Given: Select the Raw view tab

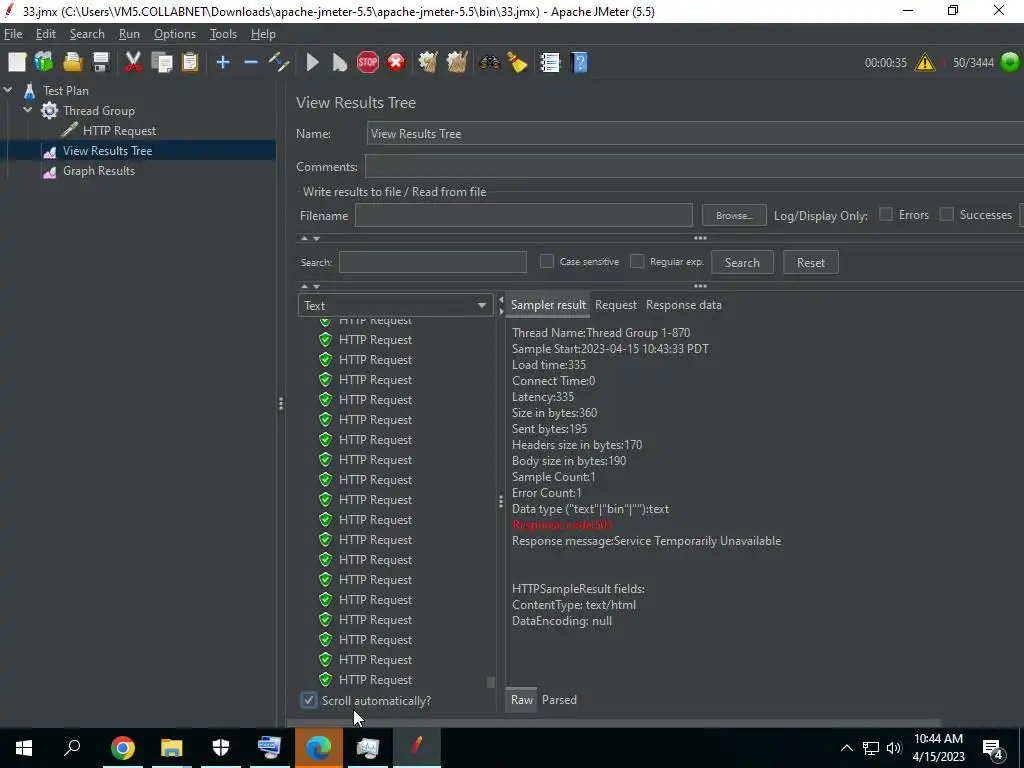Looking at the screenshot, I should pos(522,699).
